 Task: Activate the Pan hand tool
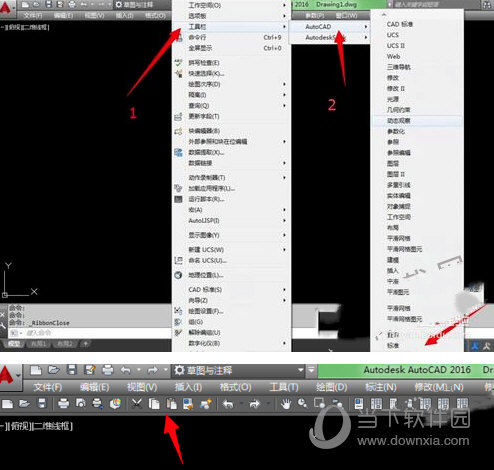[x=286, y=404]
